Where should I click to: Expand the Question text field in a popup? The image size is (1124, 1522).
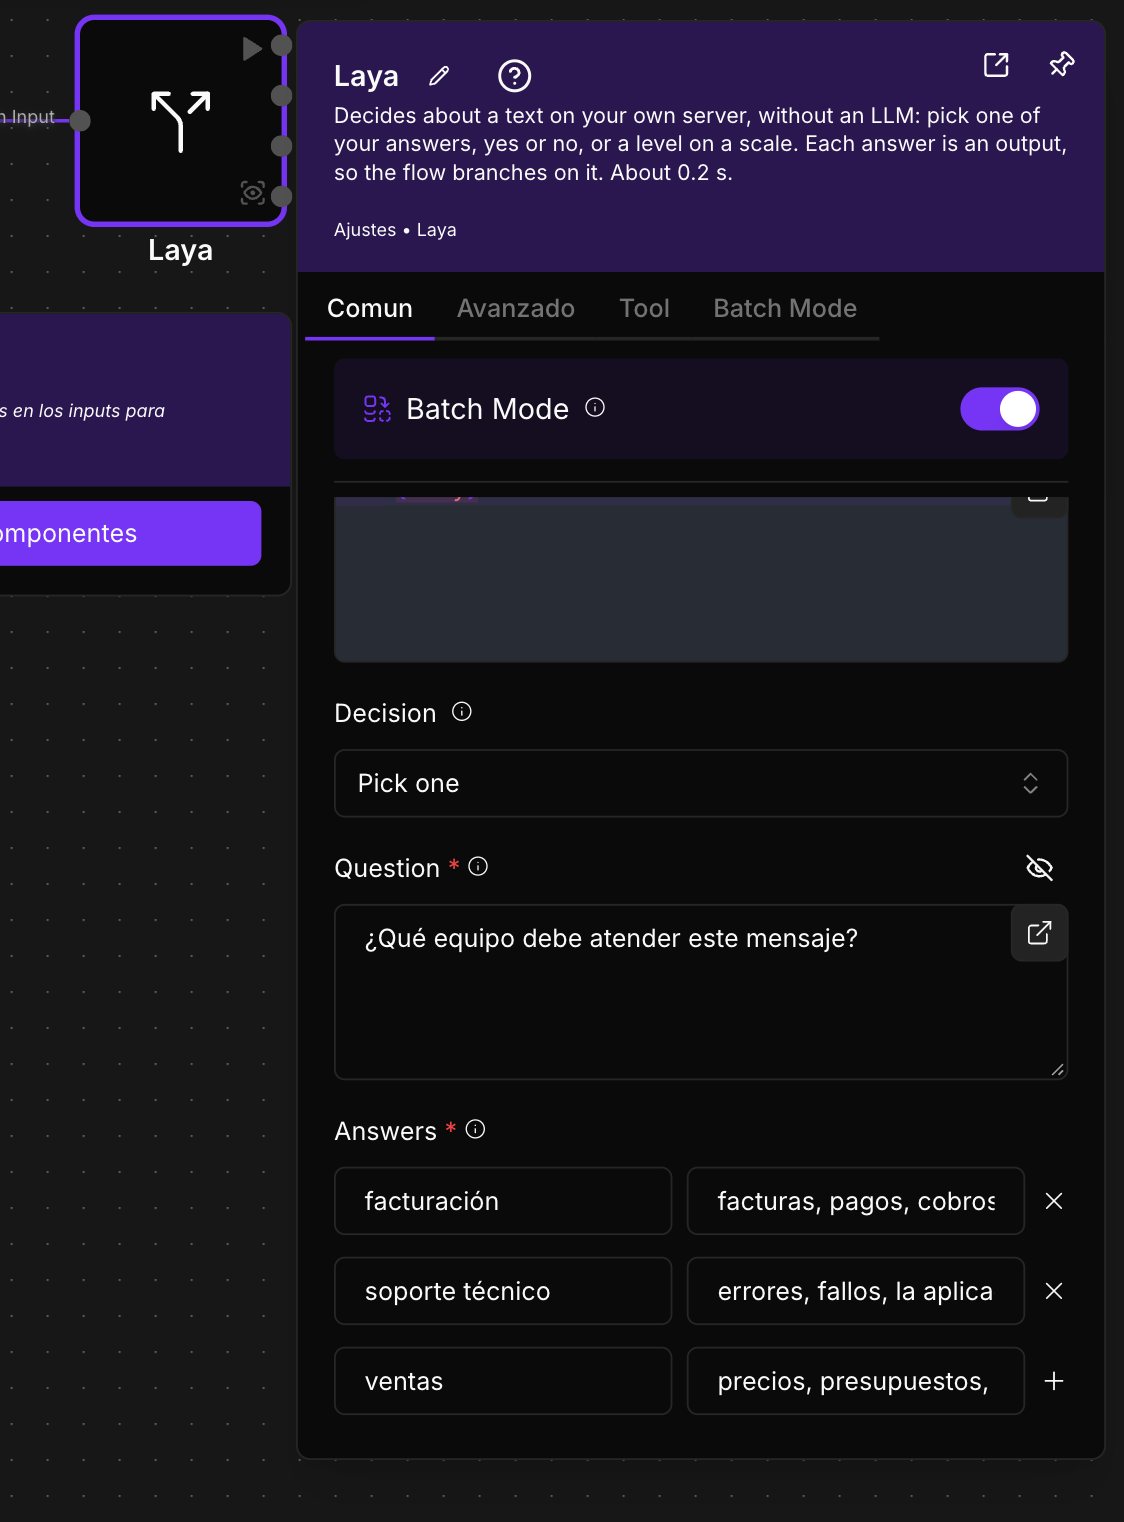click(1039, 933)
